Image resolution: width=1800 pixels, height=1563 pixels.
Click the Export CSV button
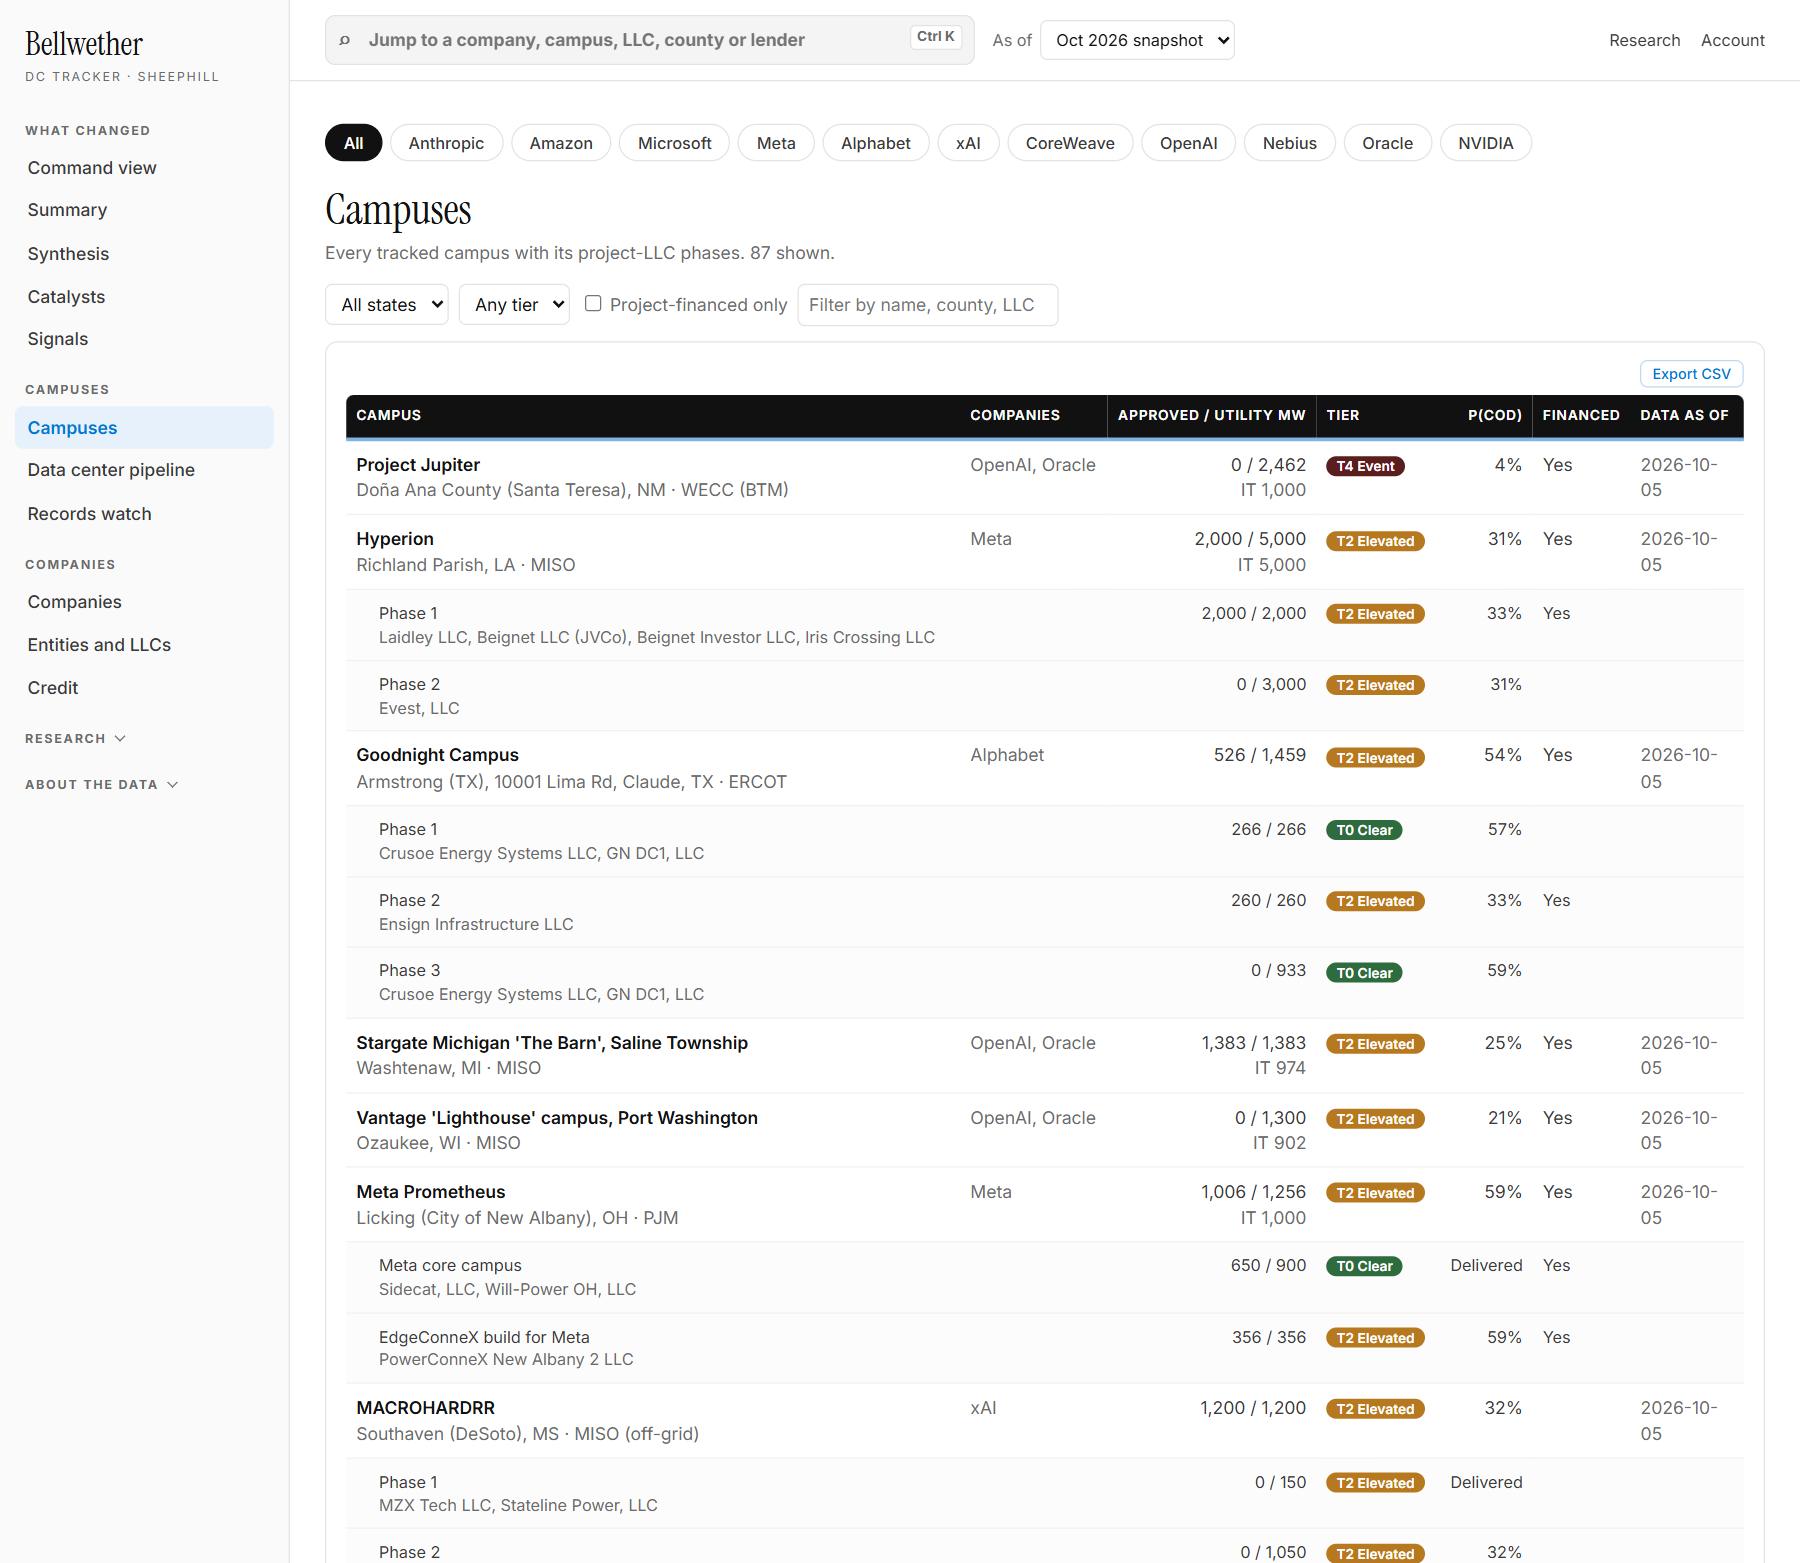tap(1691, 374)
